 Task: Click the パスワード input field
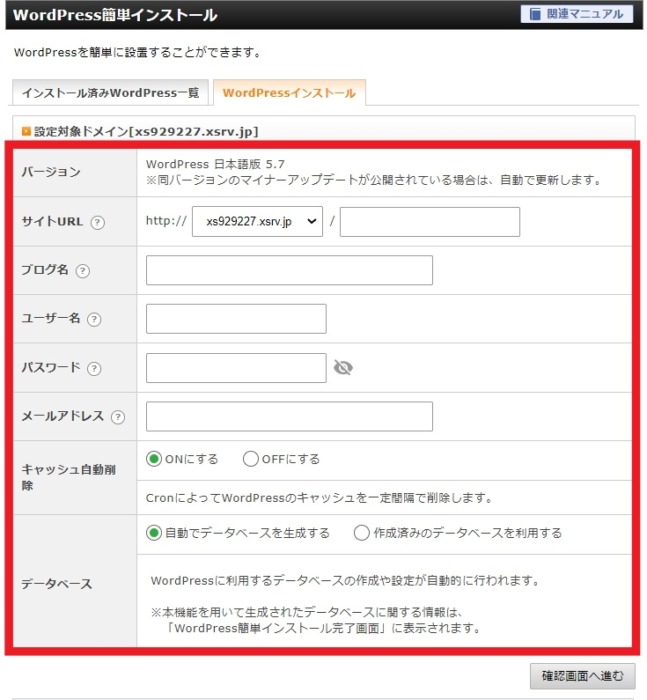[x=236, y=368]
